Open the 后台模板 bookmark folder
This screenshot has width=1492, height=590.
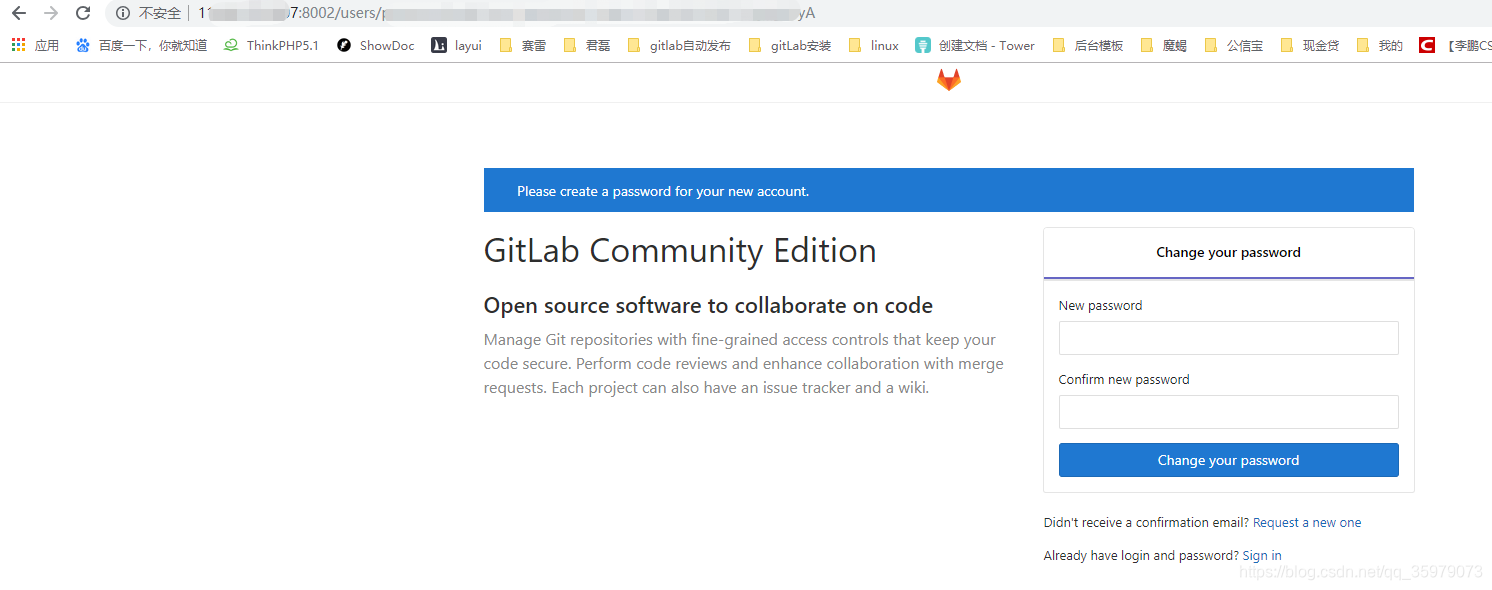coord(1088,45)
